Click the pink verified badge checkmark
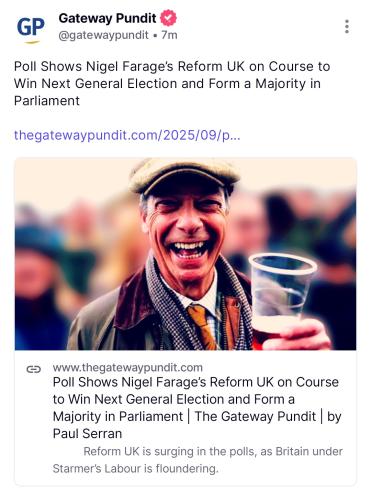The width and height of the screenshot is (371, 500). [x=169, y=18]
